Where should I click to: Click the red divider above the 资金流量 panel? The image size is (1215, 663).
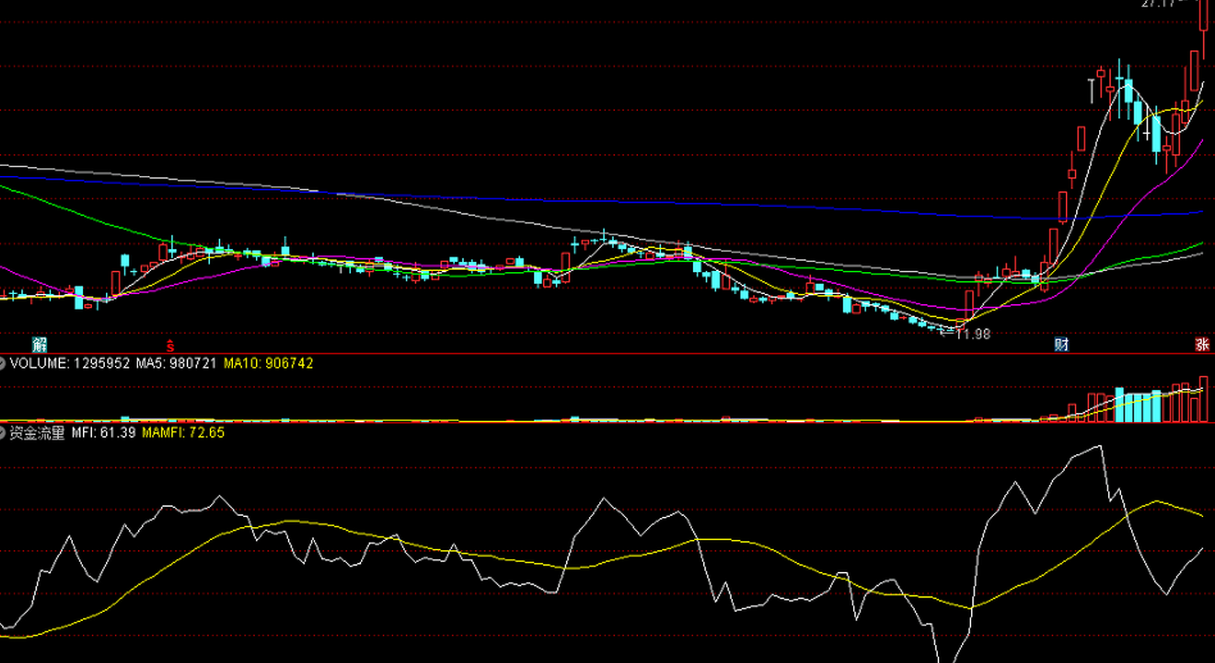pyautogui.click(x=600, y=422)
